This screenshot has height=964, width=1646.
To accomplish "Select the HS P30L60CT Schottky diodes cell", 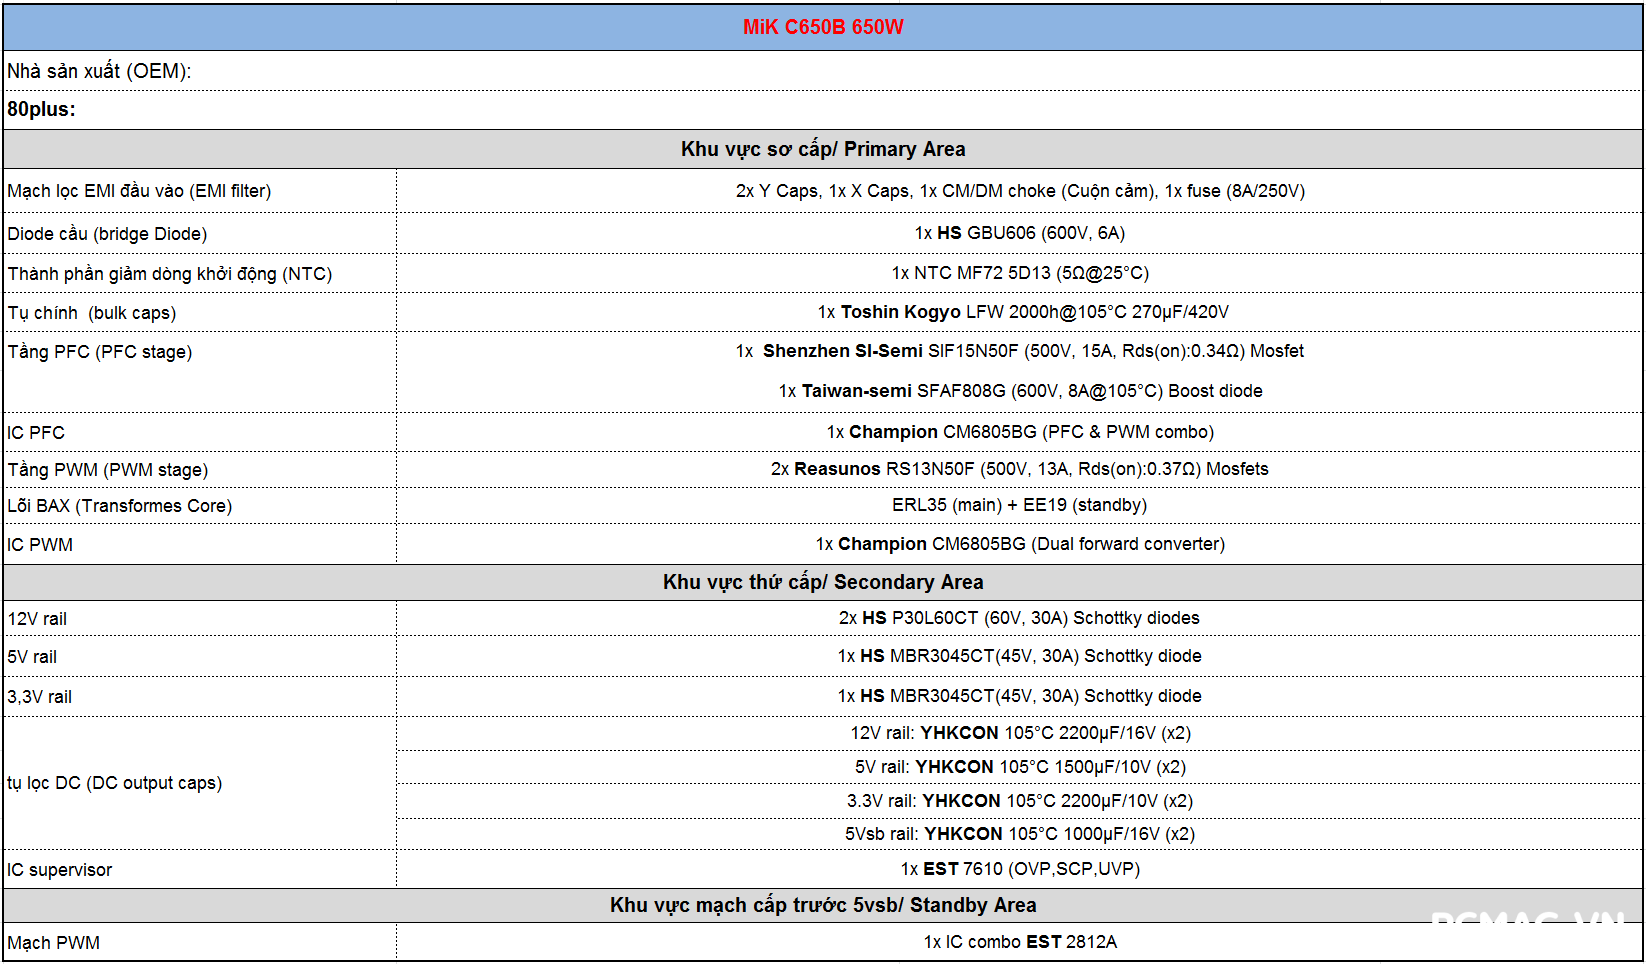I will pyautogui.click(x=1019, y=618).
